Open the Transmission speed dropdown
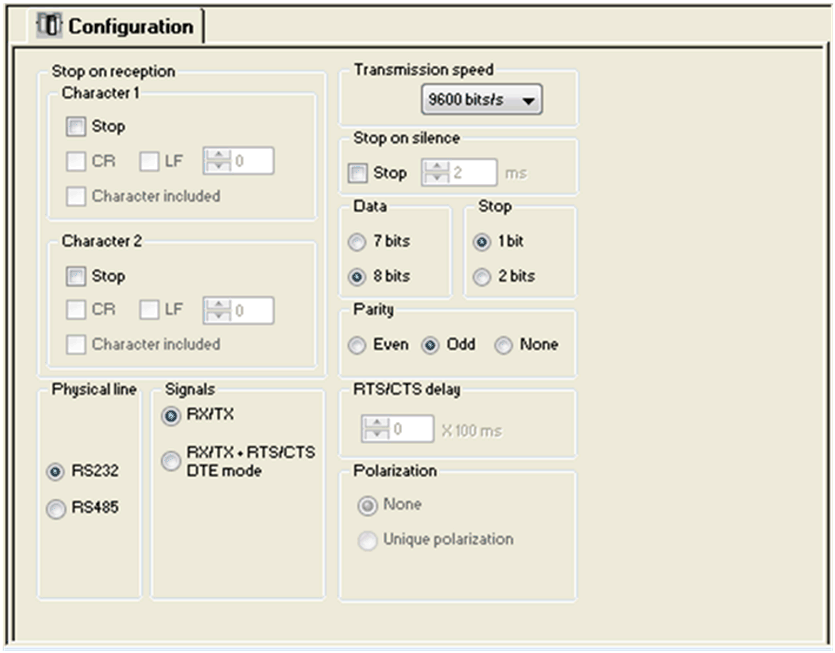835x653 pixels. tap(481, 99)
